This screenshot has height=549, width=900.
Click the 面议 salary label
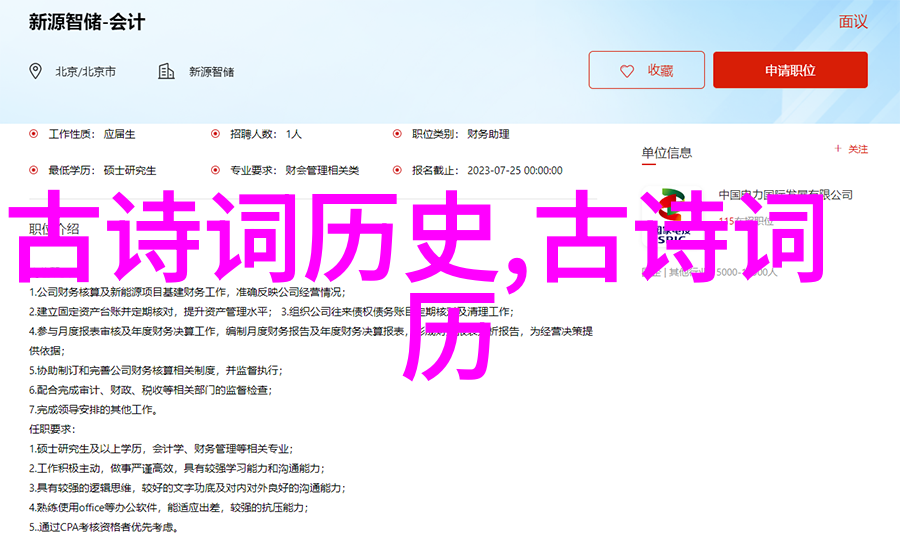[853, 22]
